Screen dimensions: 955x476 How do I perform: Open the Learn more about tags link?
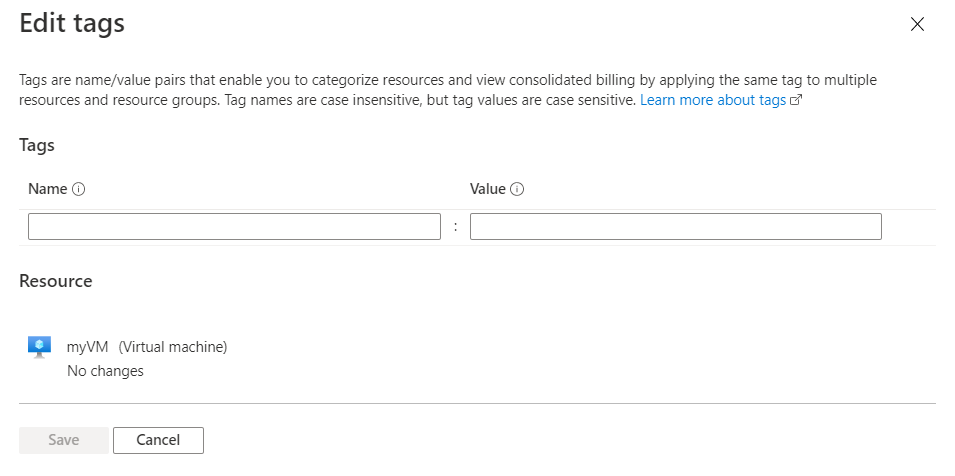[x=713, y=101]
